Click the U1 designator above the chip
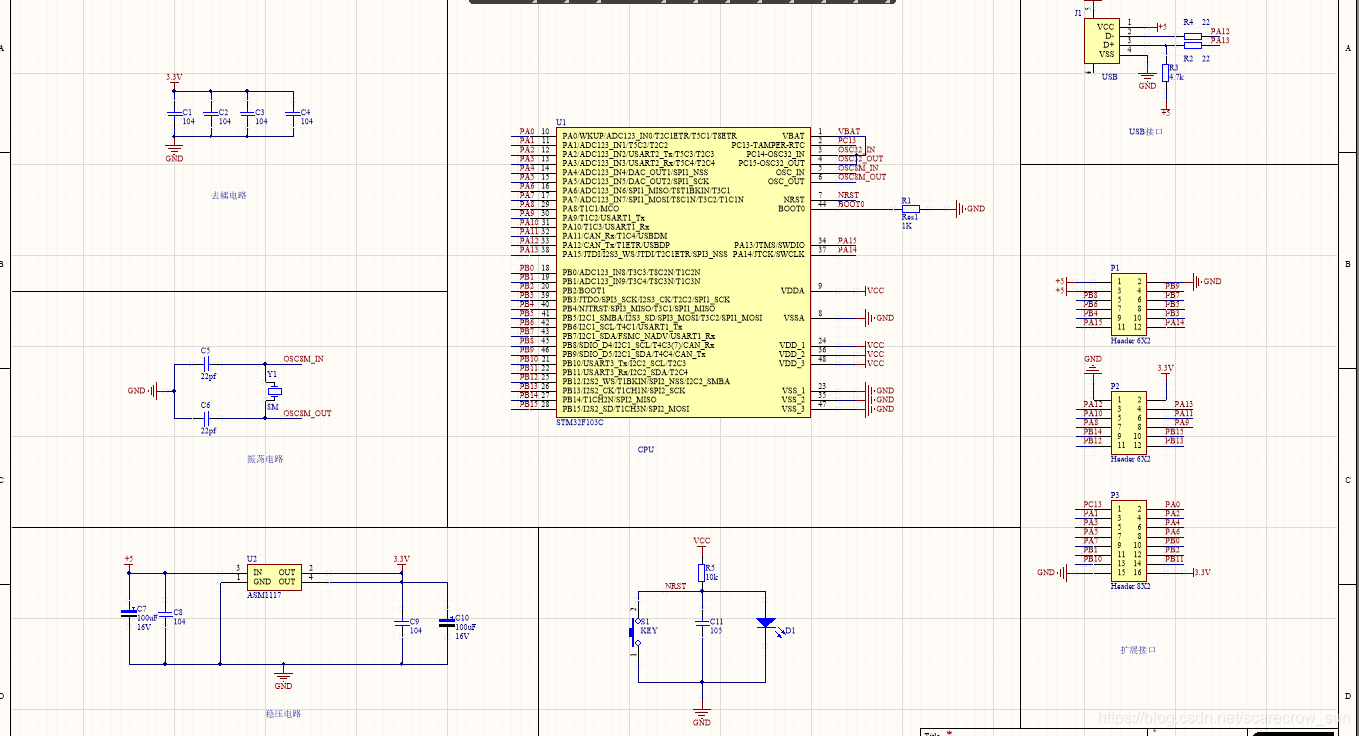 click(x=561, y=122)
